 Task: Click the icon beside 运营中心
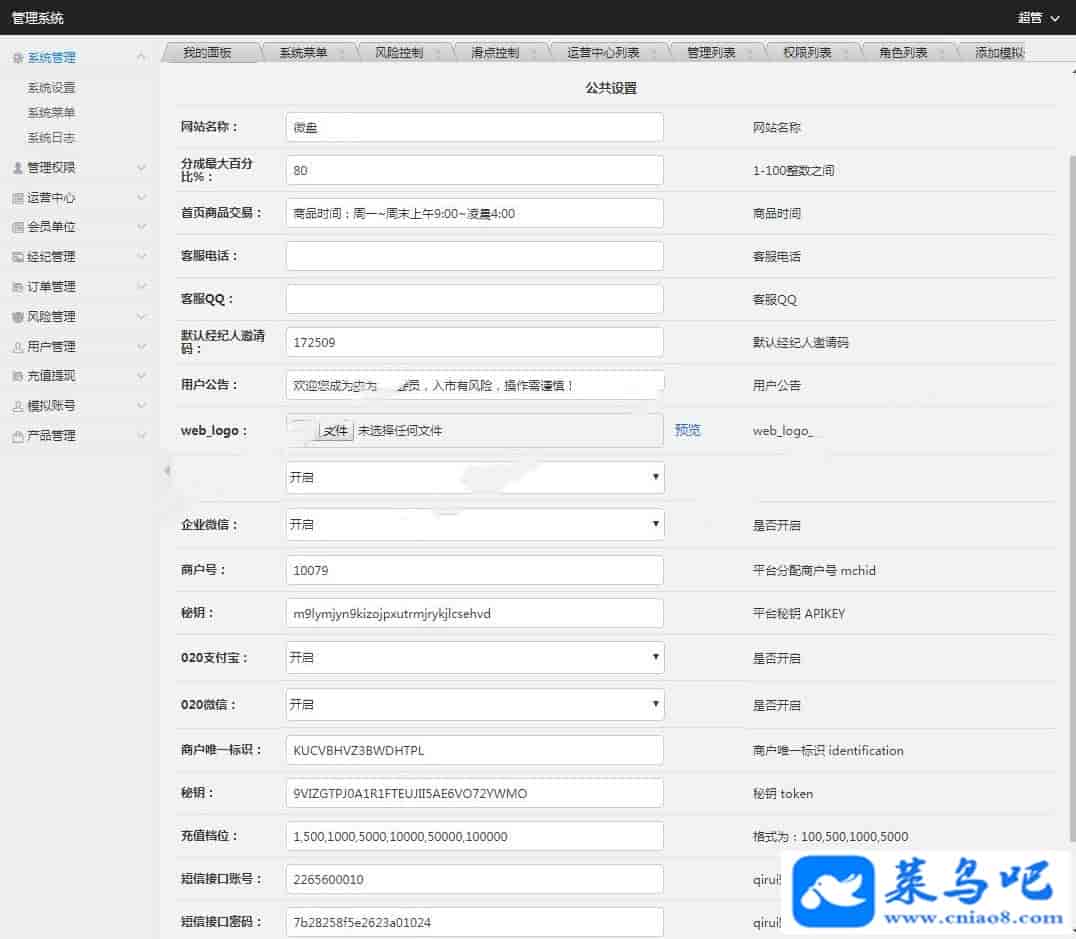click(x=18, y=198)
